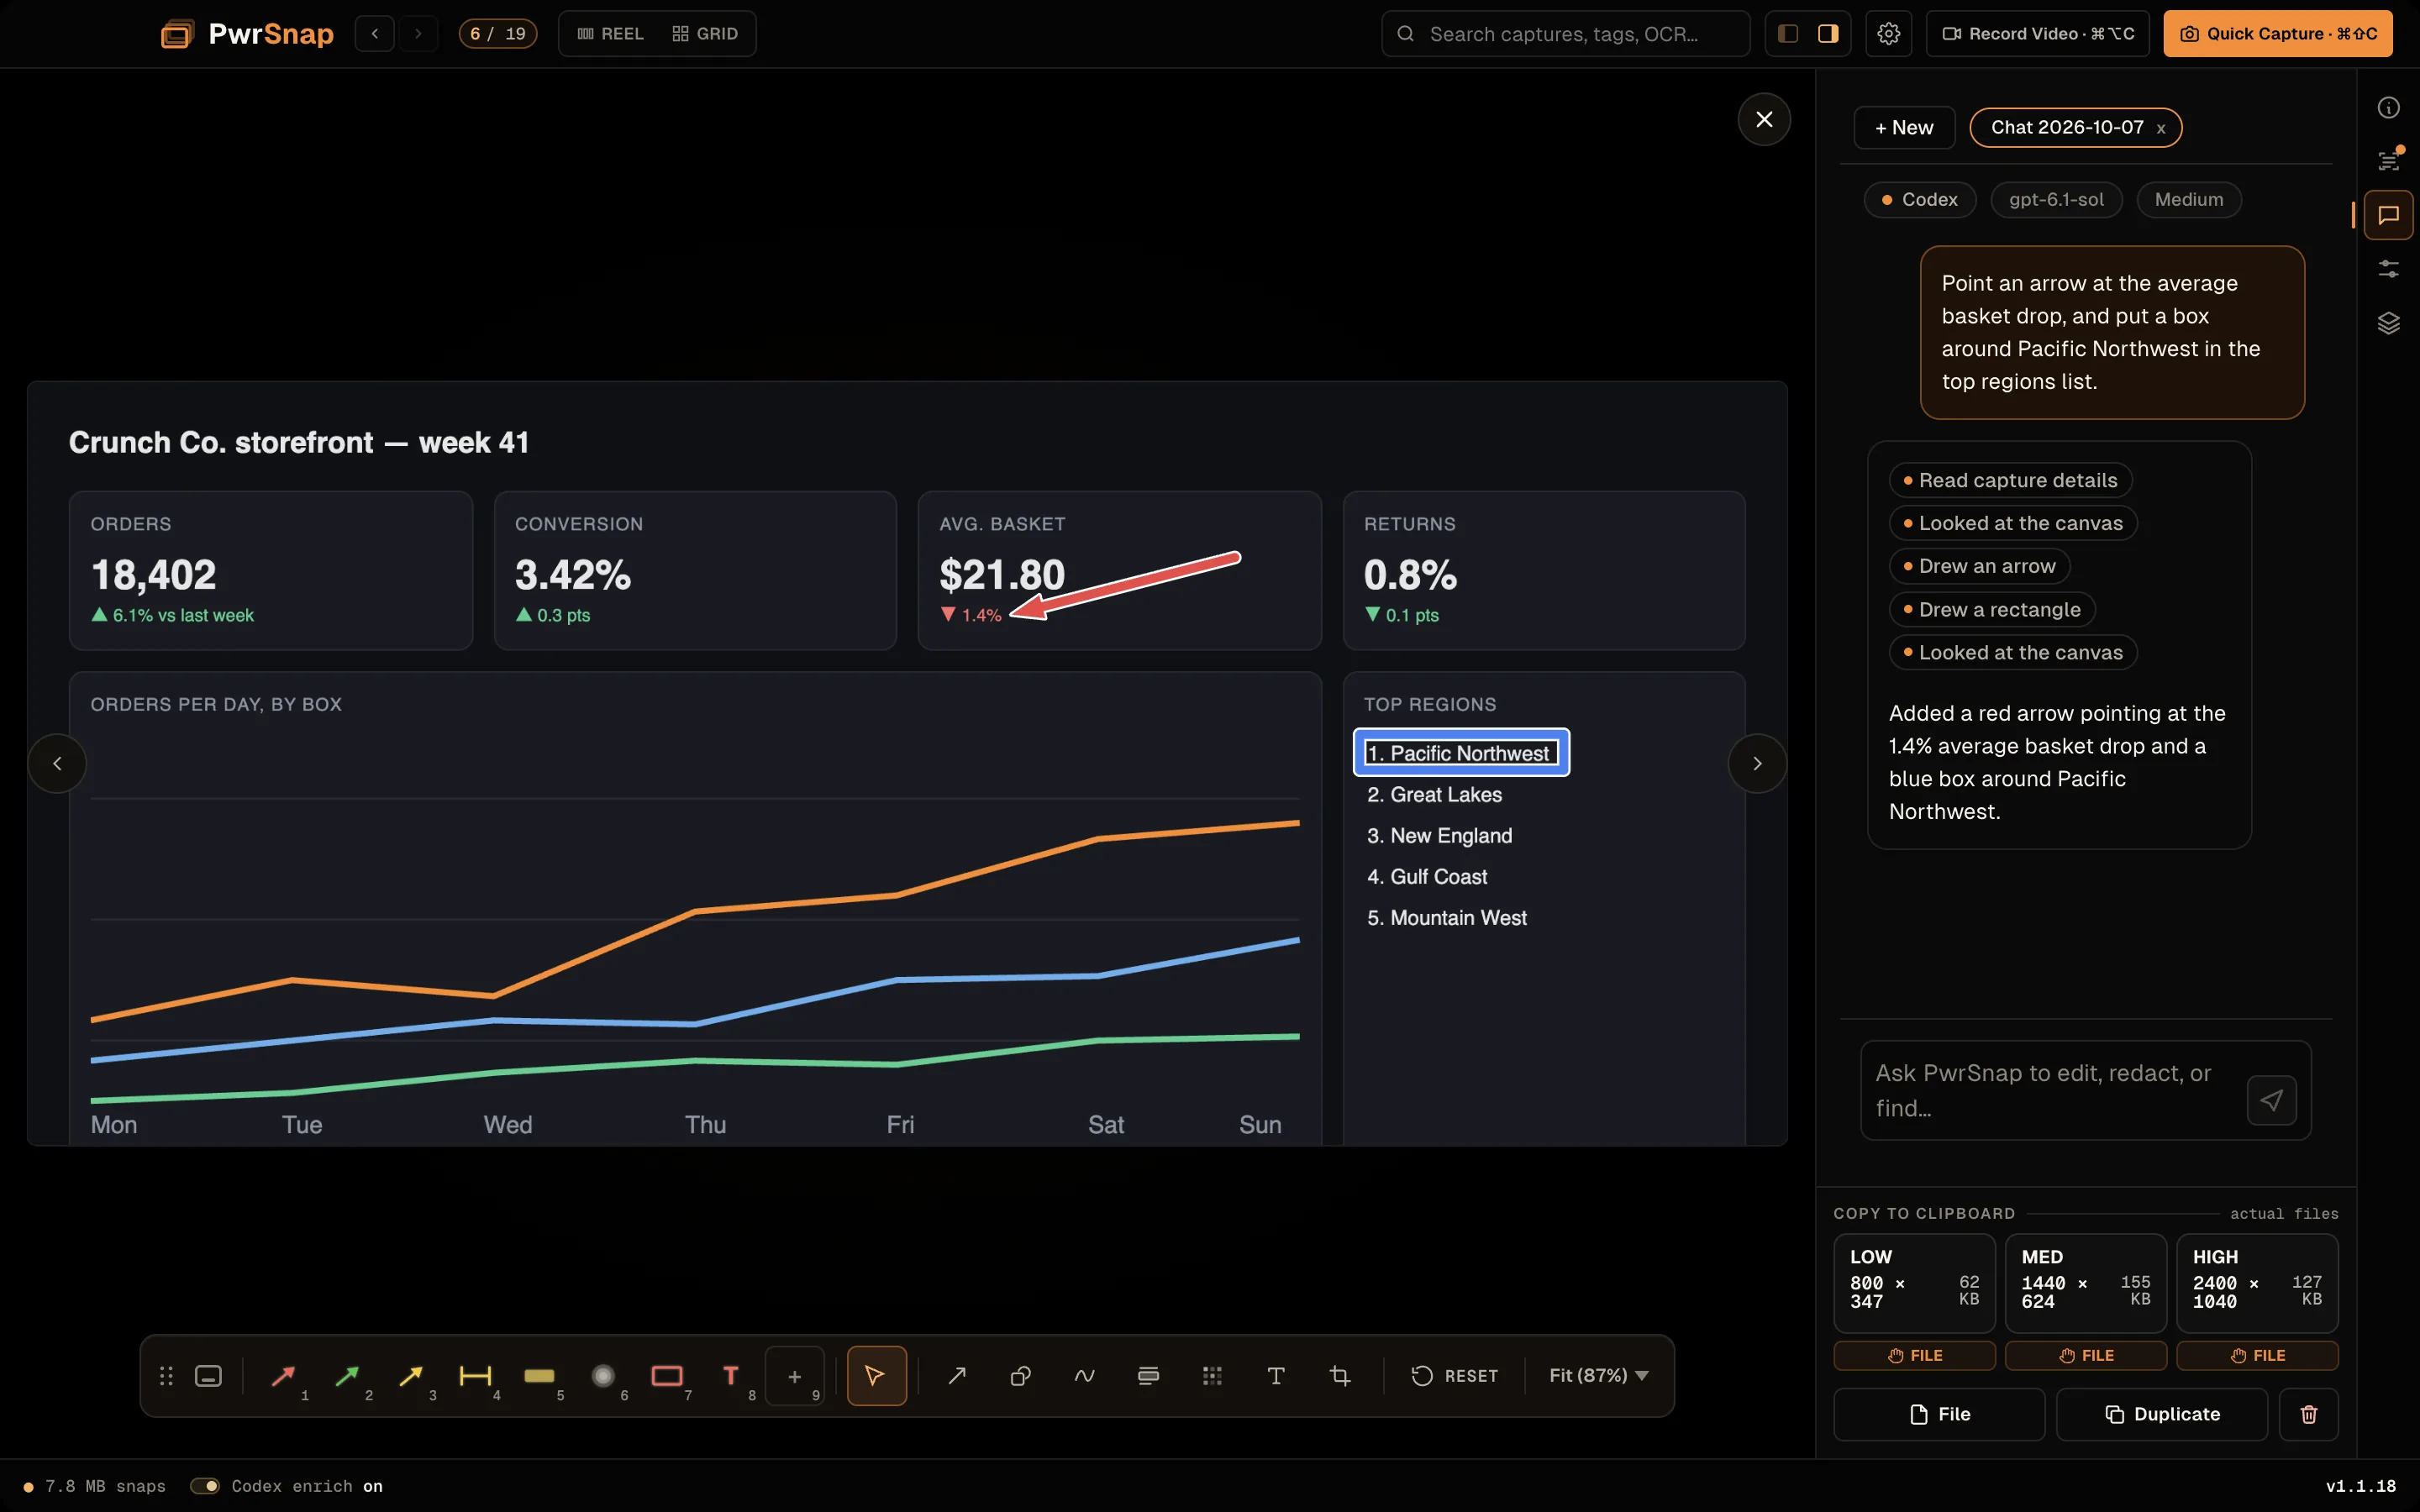
Task: Collapse the annotation toolbar
Action: [x=208, y=1376]
